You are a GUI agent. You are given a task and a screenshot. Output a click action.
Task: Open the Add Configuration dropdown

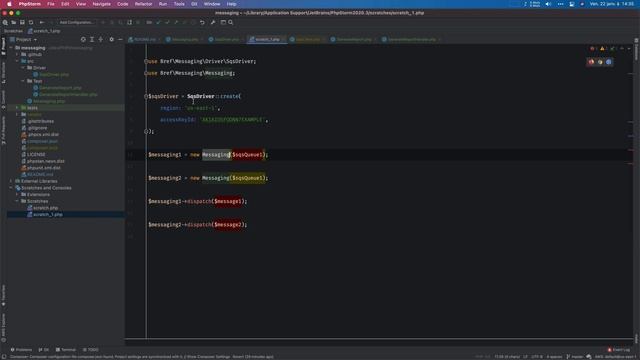click(76, 22)
